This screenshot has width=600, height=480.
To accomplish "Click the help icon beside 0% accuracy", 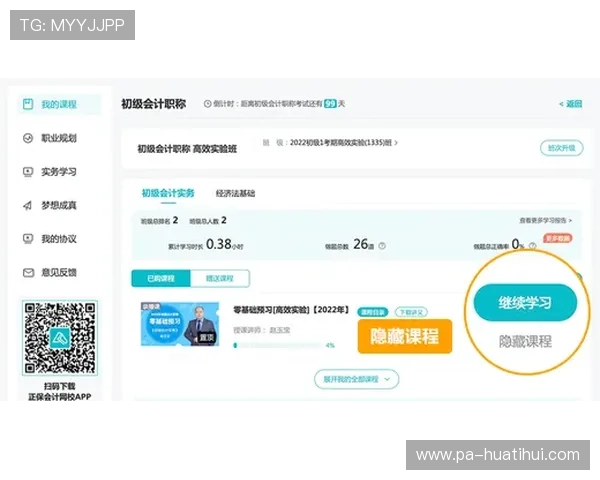I will coord(532,246).
